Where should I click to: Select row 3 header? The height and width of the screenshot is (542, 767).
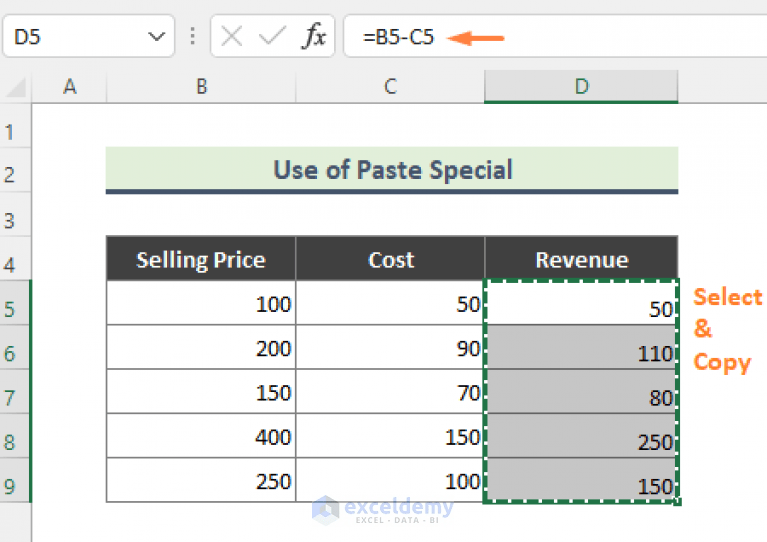pyautogui.click(x=15, y=215)
